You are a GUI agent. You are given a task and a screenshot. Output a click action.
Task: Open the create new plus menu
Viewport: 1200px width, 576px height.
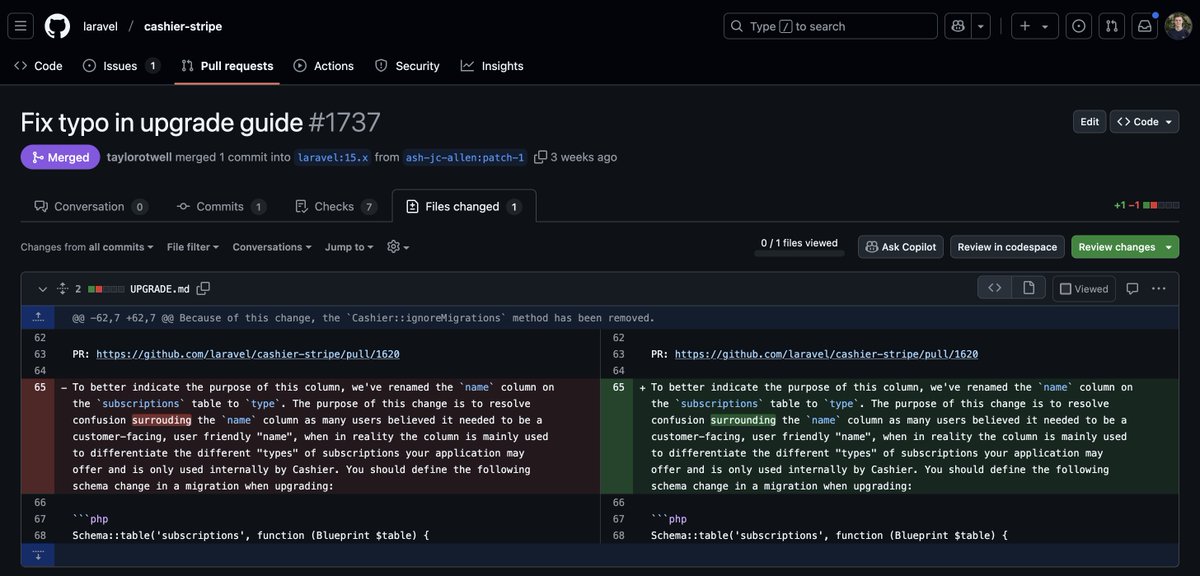1035,26
